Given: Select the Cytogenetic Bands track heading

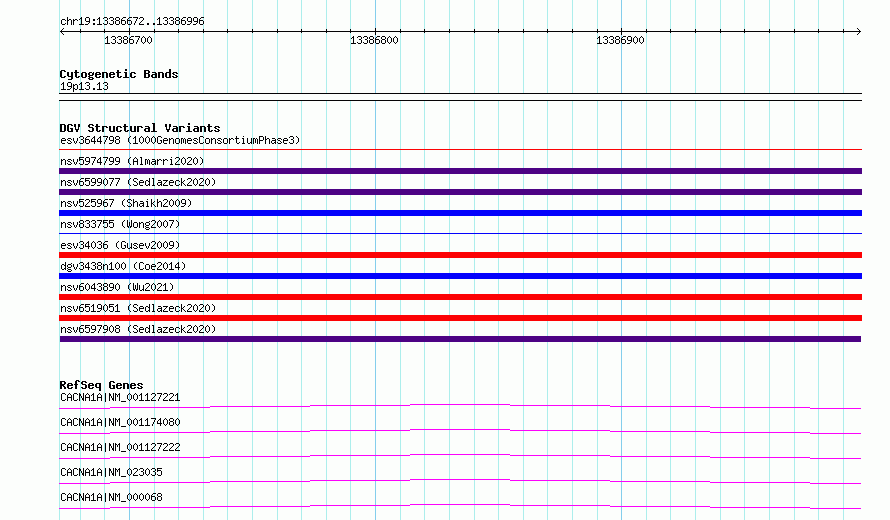Looking at the screenshot, I should (119, 74).
